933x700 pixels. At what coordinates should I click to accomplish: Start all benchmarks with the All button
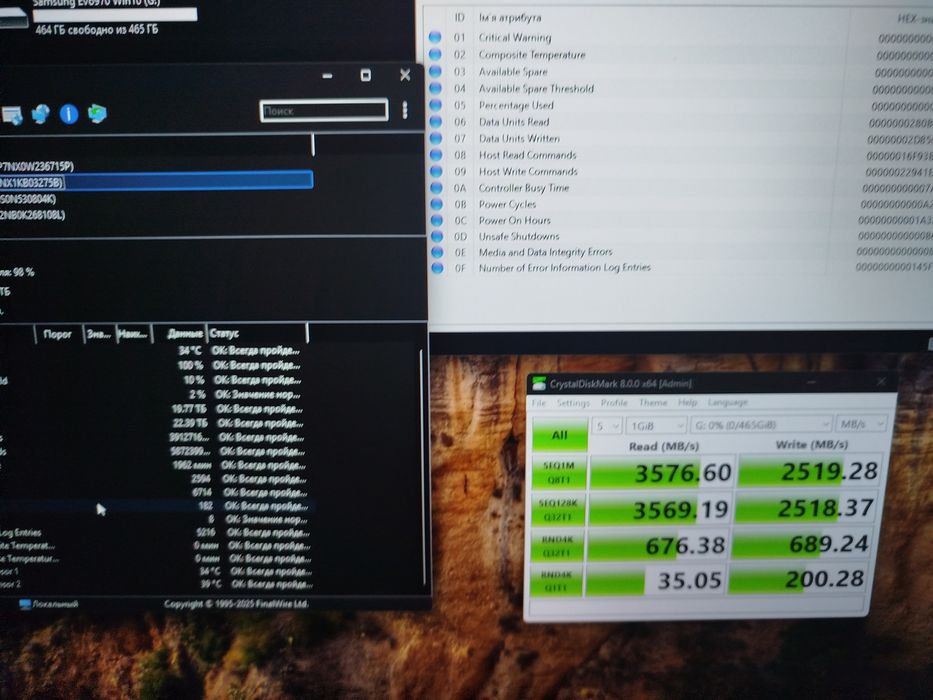point(559,435)
